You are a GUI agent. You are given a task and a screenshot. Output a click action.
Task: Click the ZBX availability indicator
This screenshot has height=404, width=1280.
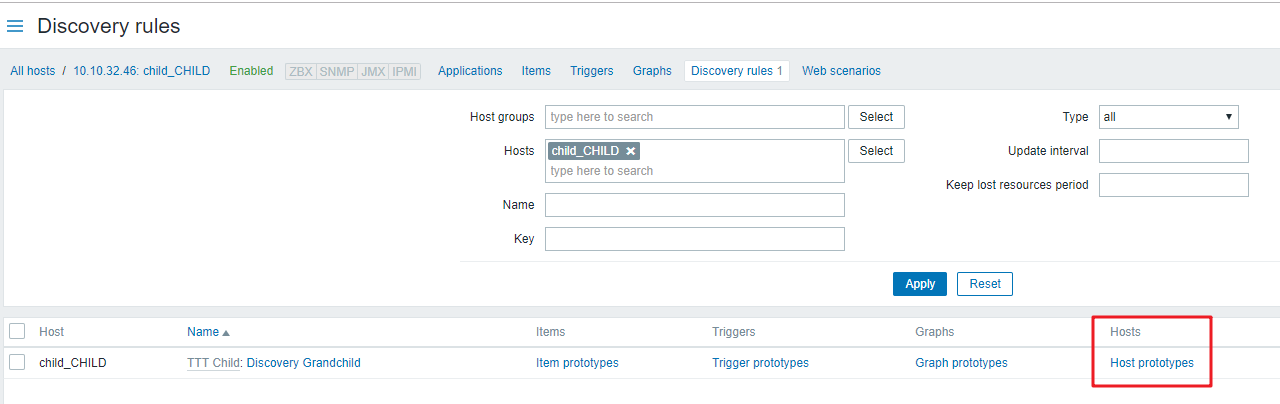click(301, 71)
